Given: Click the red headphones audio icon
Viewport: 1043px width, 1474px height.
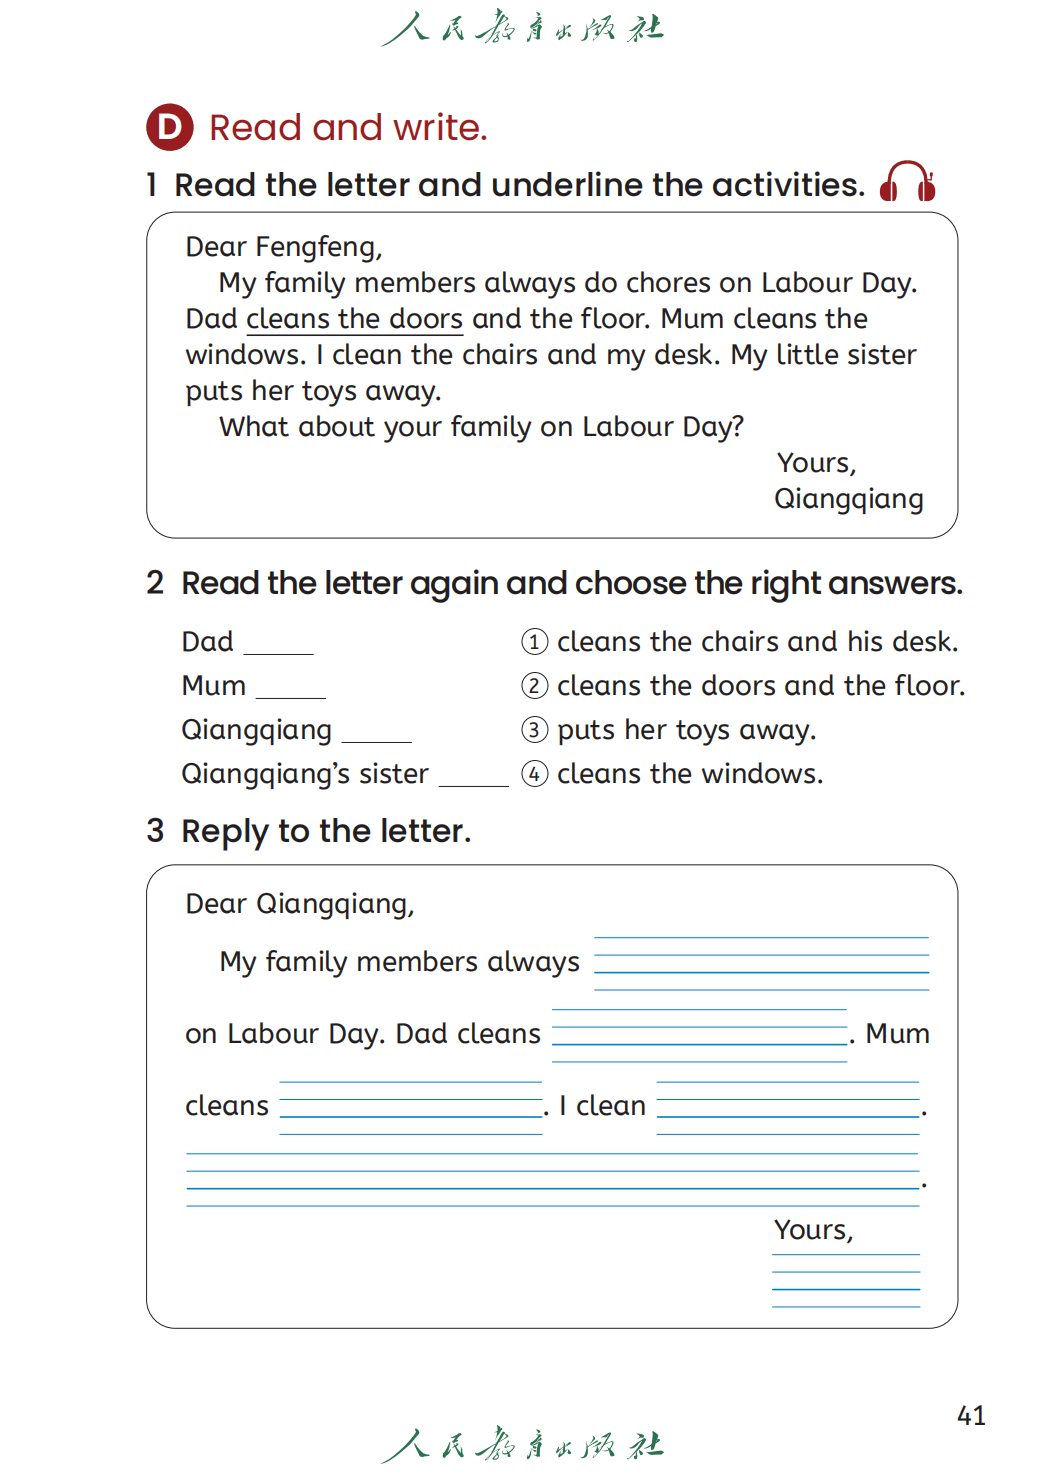Looking at the screenshot, I should pyautogui.click(x=907, y=182).
